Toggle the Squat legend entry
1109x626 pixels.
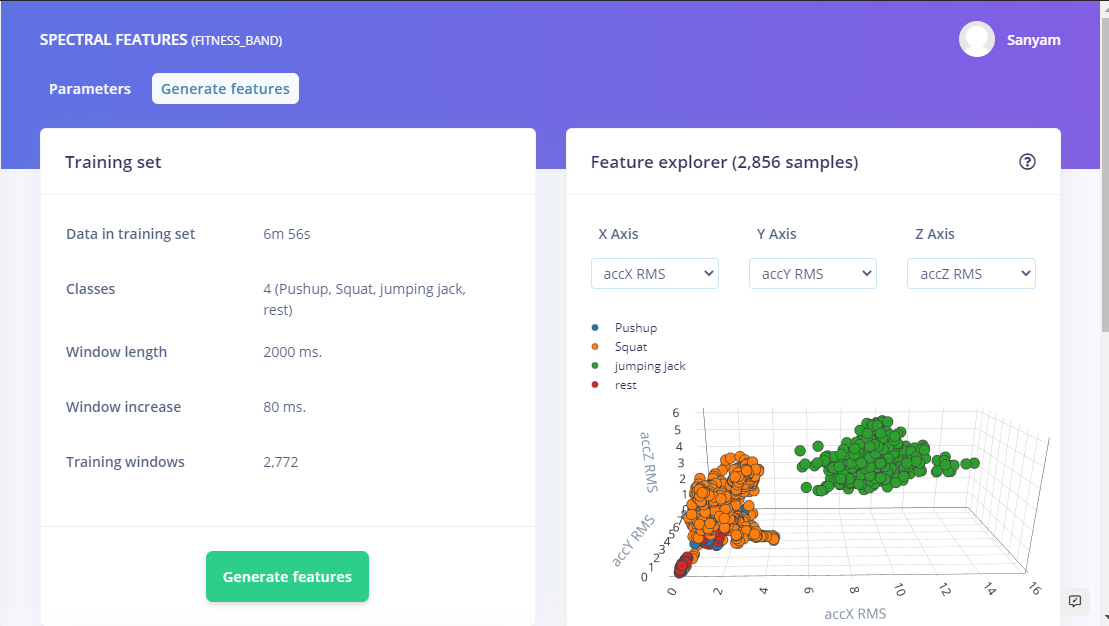[x=631, y=347]
